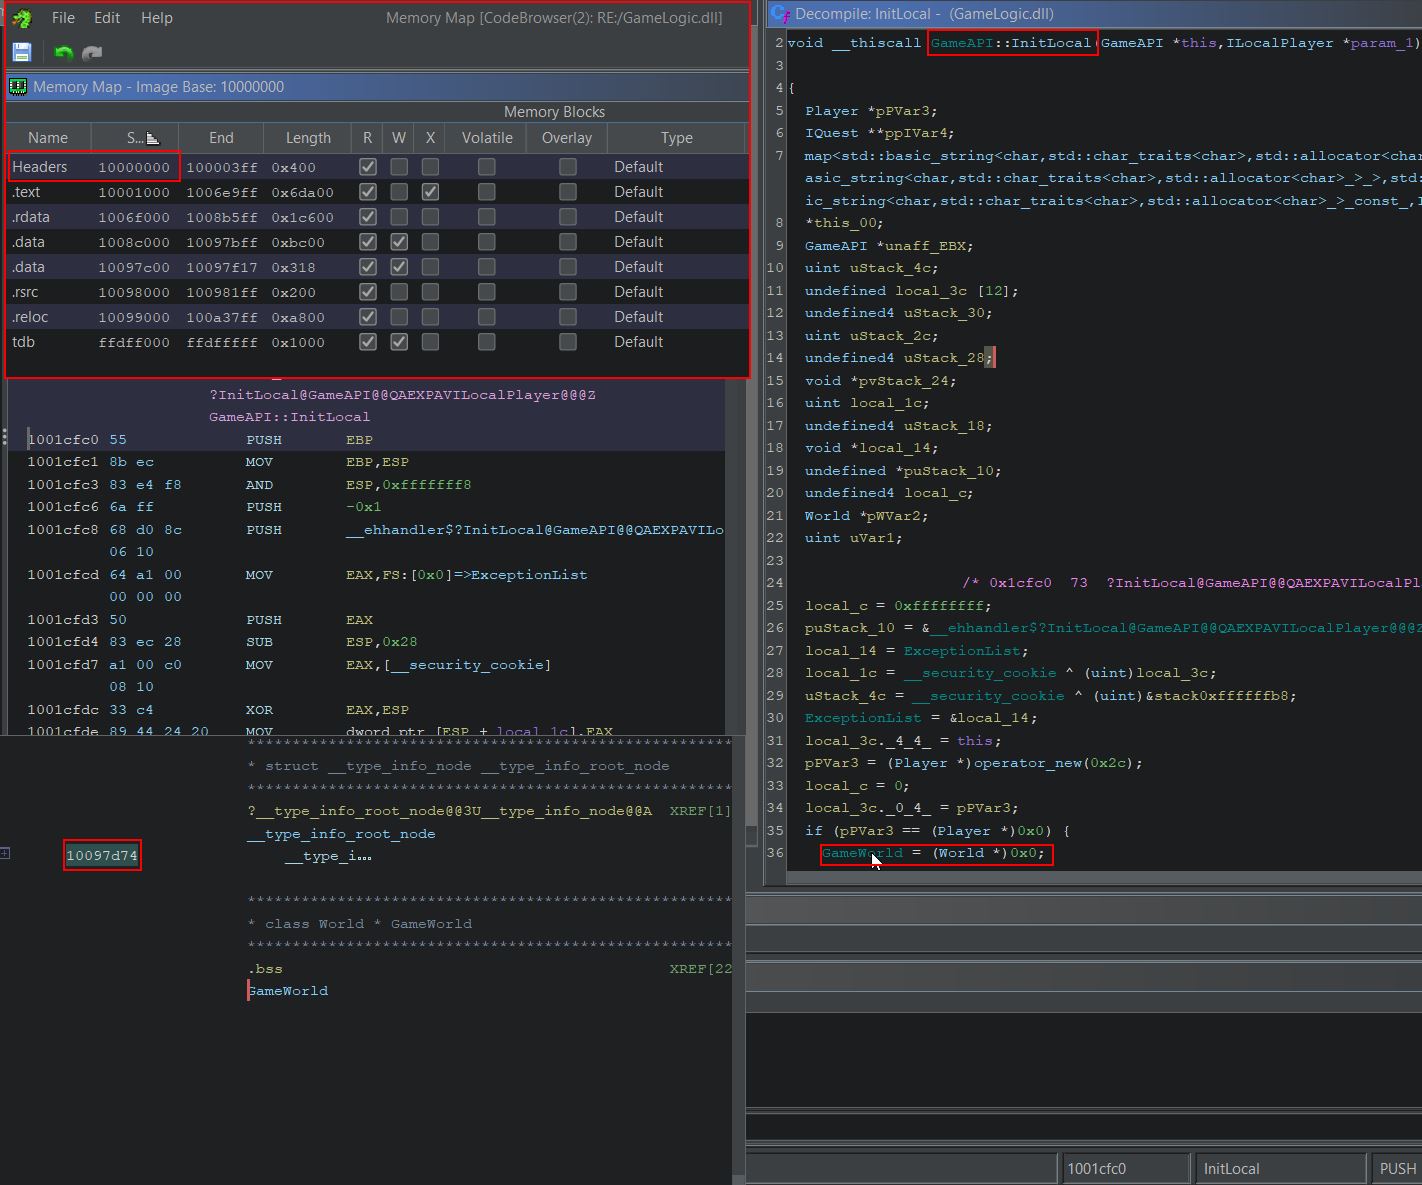This screenshot has width=1422, height=1185.
Task: Click the Memory Map chip icon
Action: [x=18, y=87]
